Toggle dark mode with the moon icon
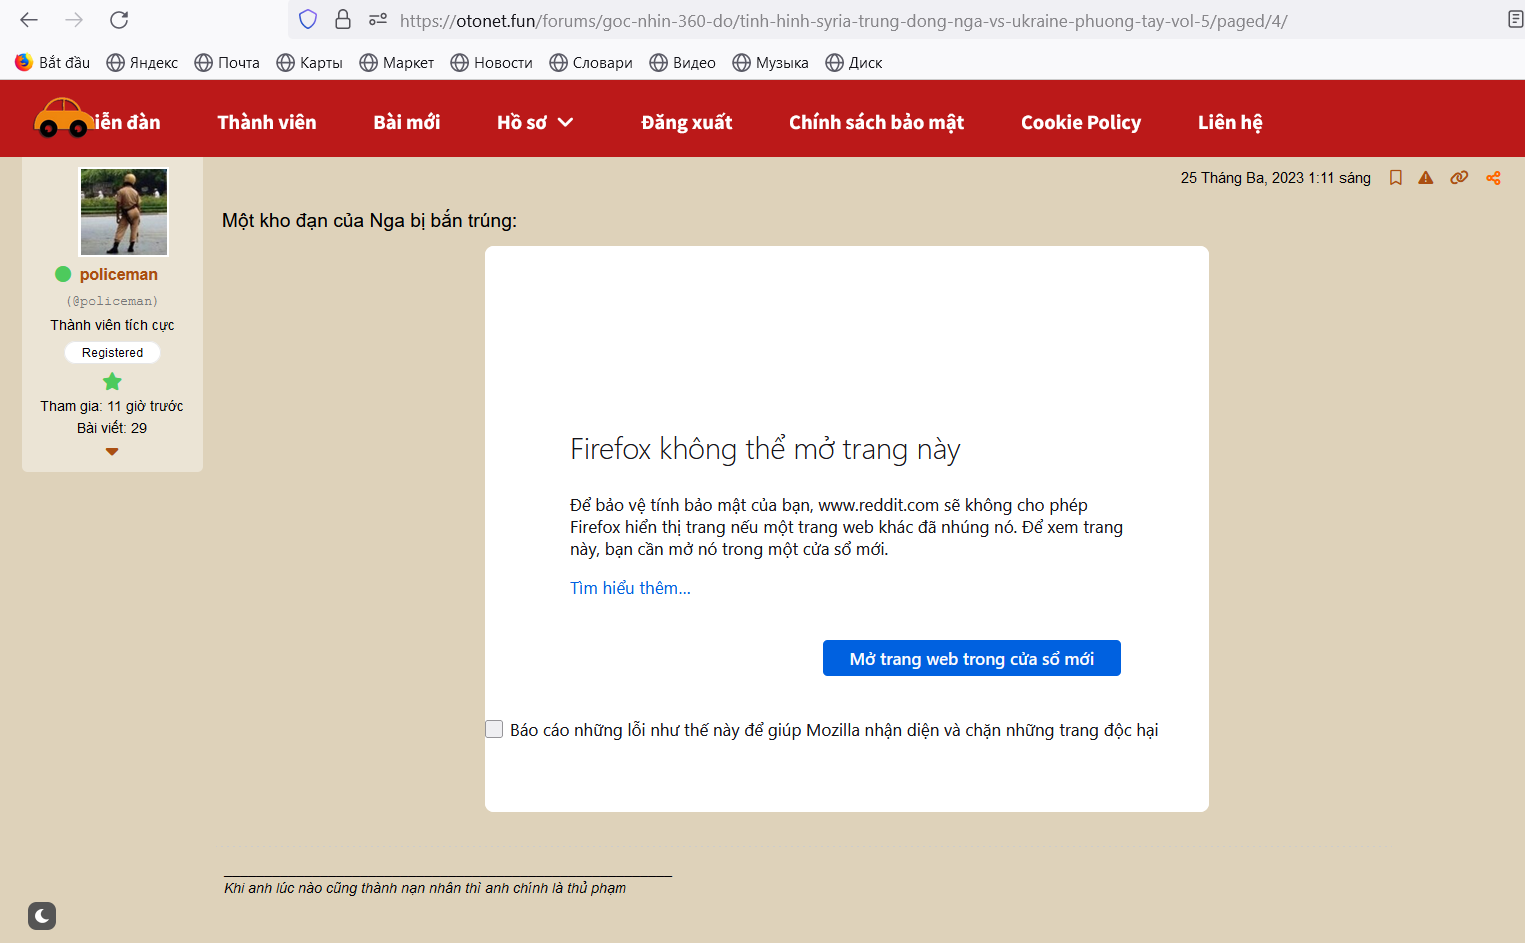This screenshot has height=943, width=1525. [42, 916]
